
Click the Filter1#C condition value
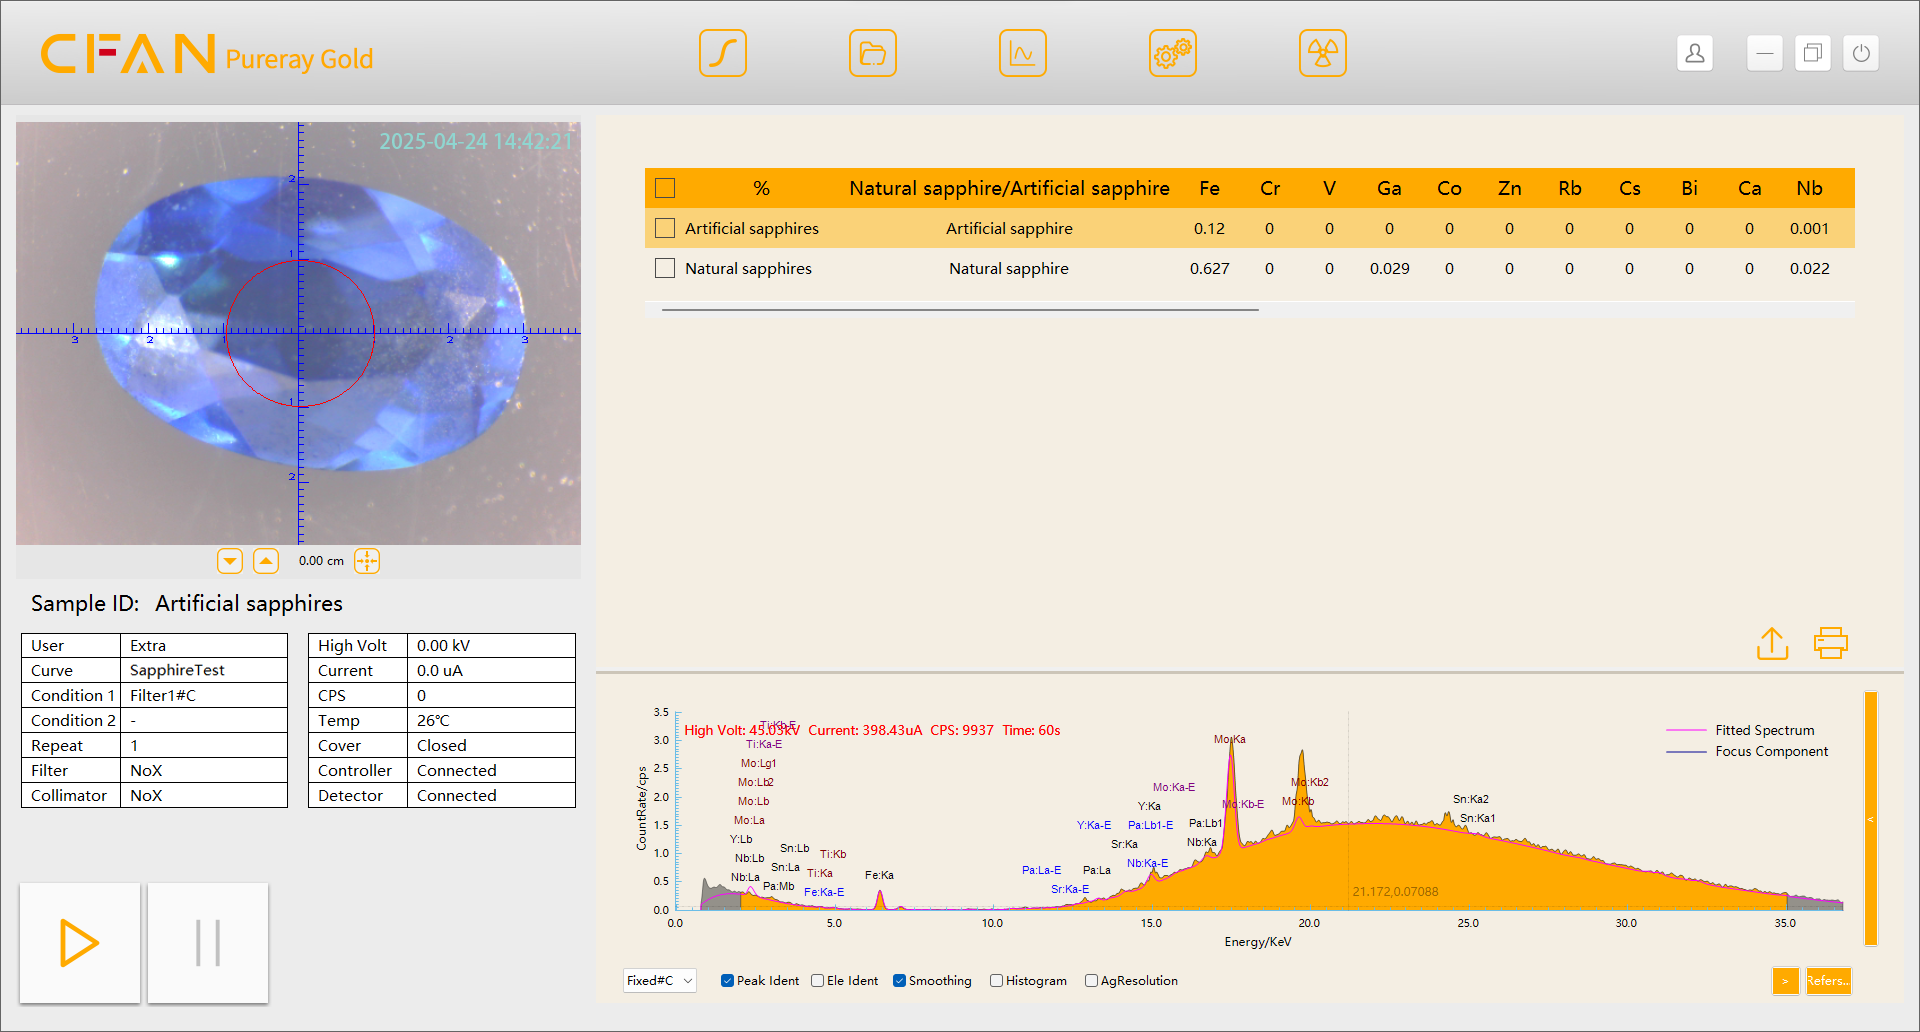(x=163, y=695)
